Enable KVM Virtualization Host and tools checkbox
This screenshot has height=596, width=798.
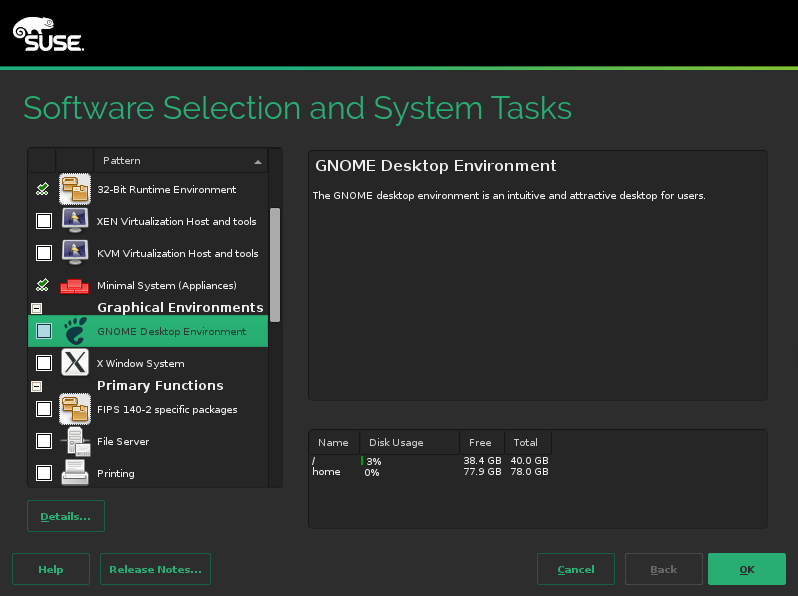[x=44, y=253]
